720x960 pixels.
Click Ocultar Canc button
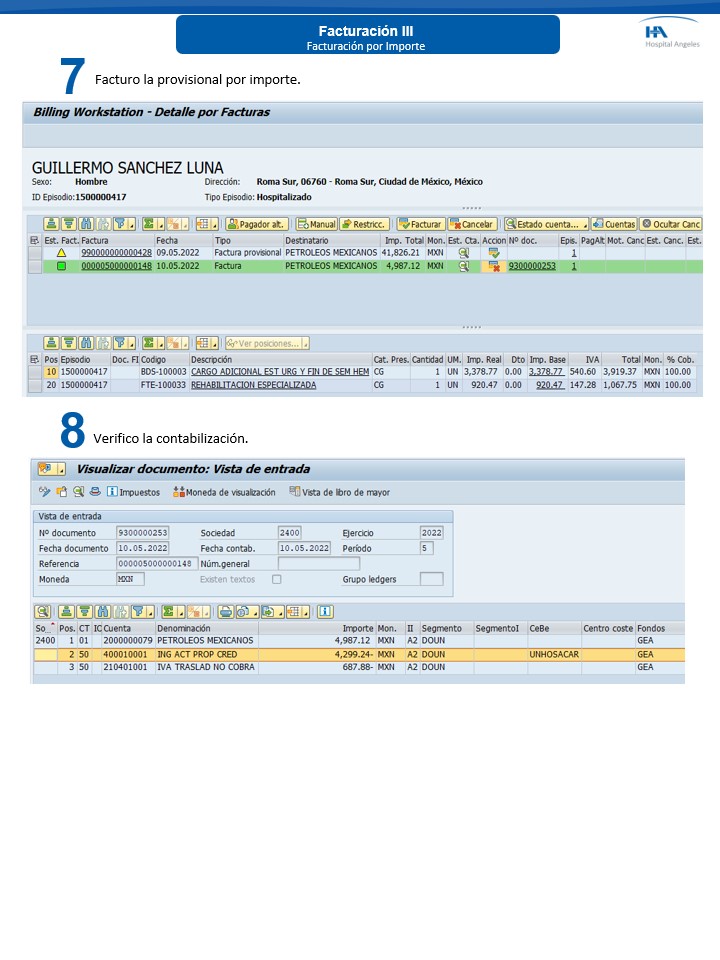671,224
